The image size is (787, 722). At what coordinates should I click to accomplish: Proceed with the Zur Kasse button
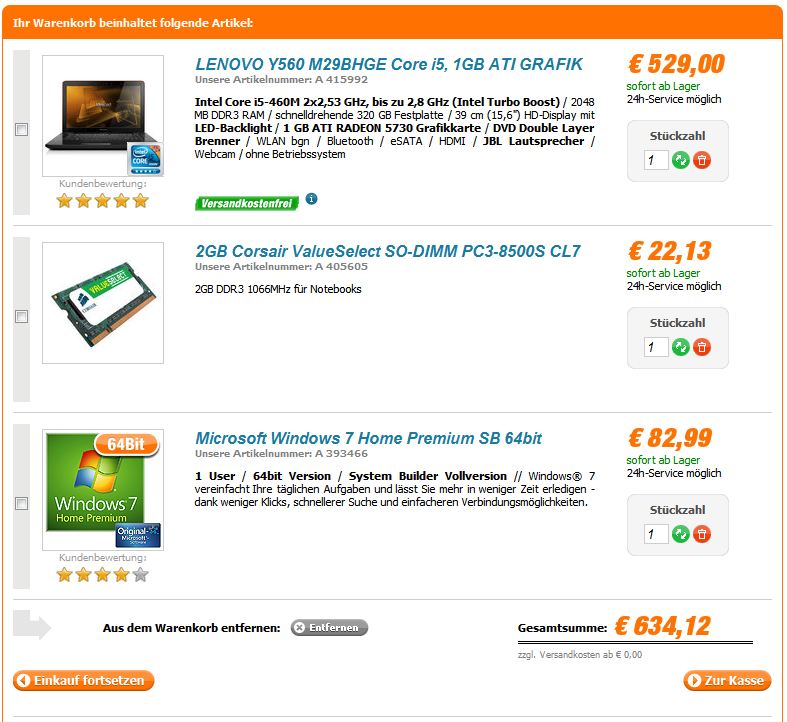[x=727, y=680]
